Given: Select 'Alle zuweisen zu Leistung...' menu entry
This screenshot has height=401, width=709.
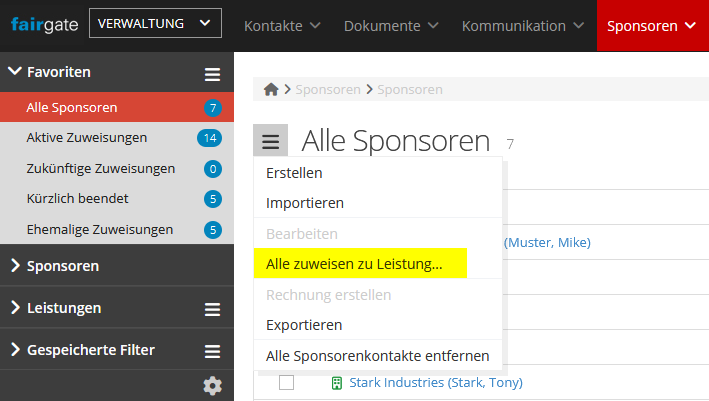Looking at the screenshot, I should coord(354,264).
